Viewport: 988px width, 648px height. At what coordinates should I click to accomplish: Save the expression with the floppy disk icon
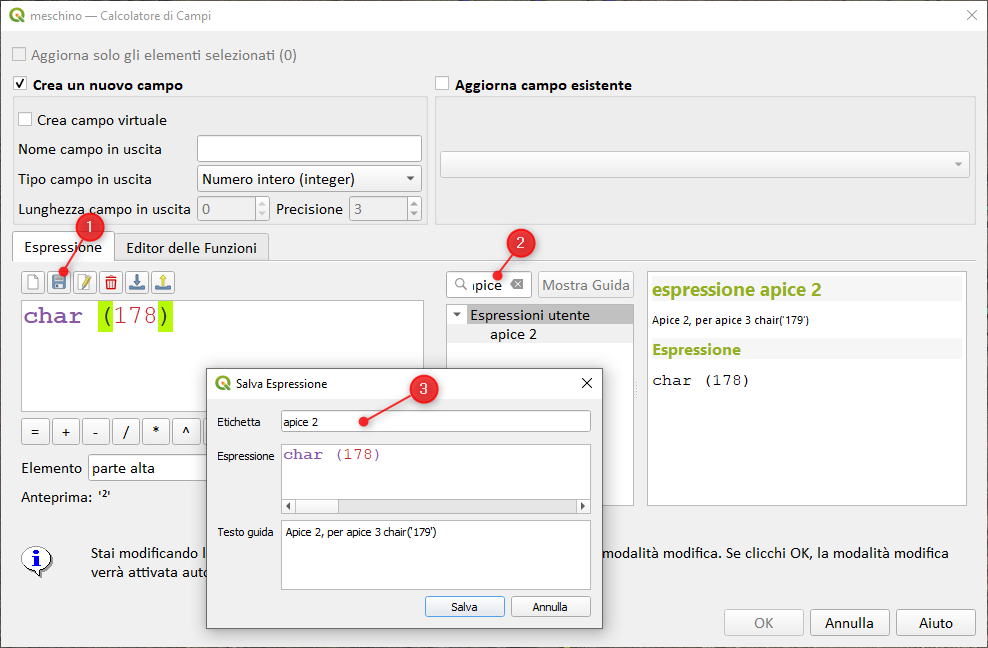[x=59, y=283]
